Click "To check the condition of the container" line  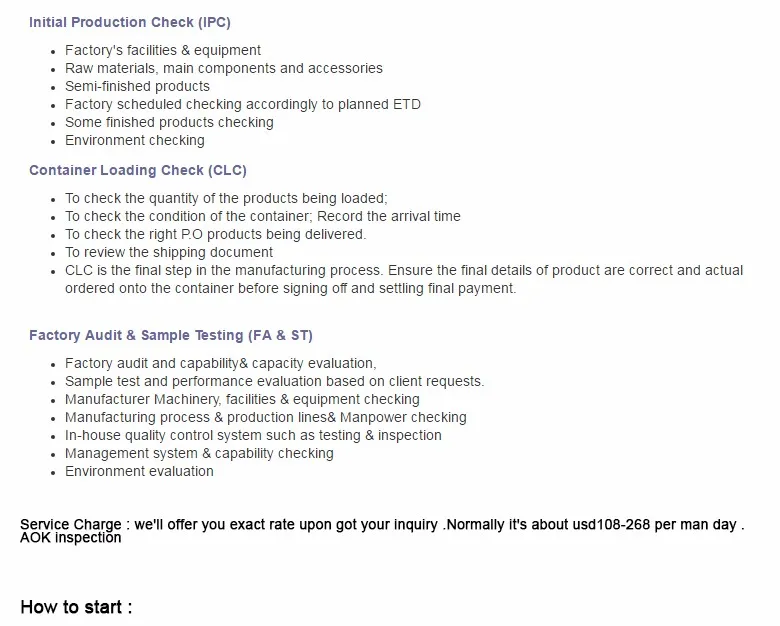pyautogui.click(x=263, y=216)
